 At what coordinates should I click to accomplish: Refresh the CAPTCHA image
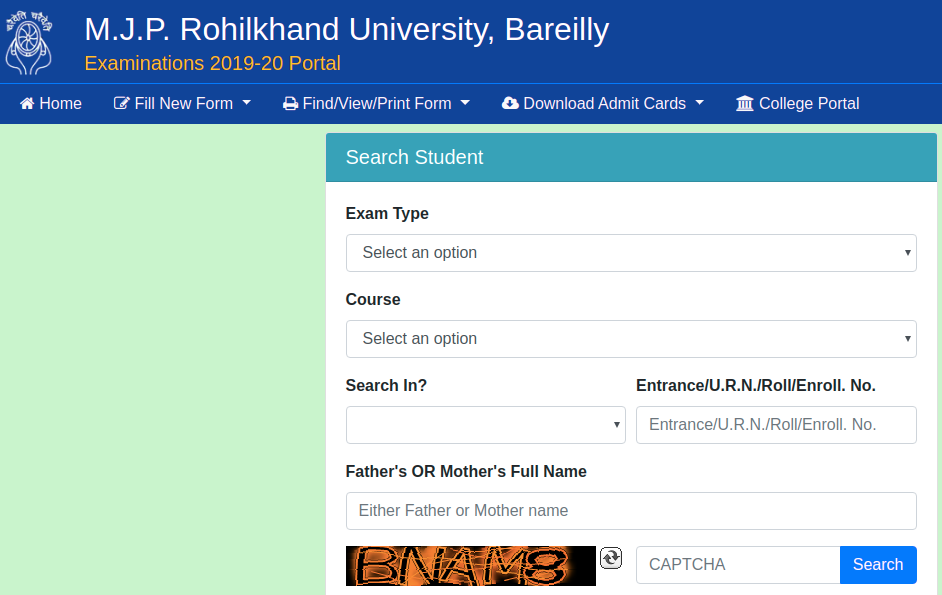click(611, 558)
